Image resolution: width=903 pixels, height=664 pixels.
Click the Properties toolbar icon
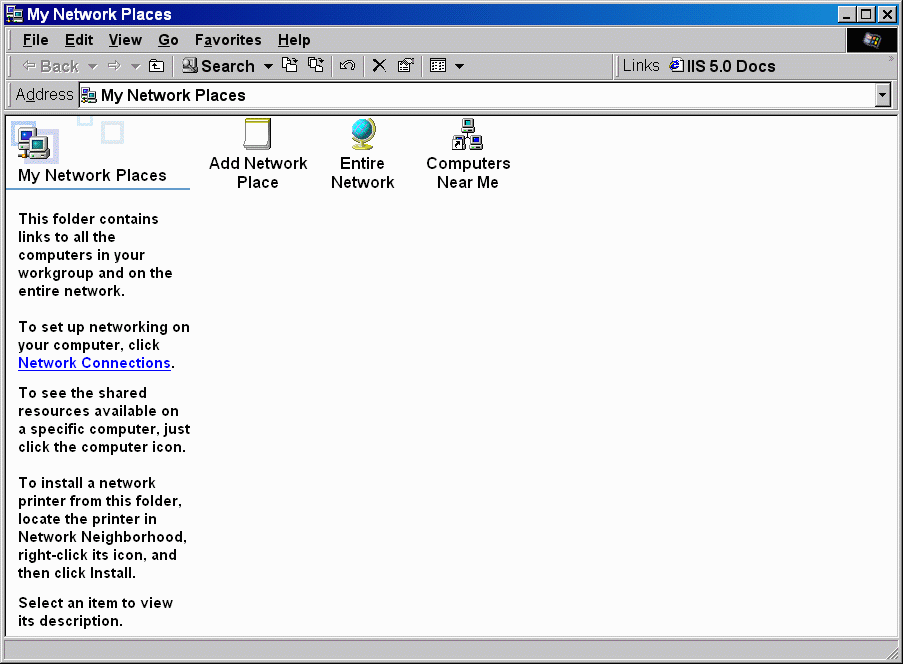(x=405, y=66)
